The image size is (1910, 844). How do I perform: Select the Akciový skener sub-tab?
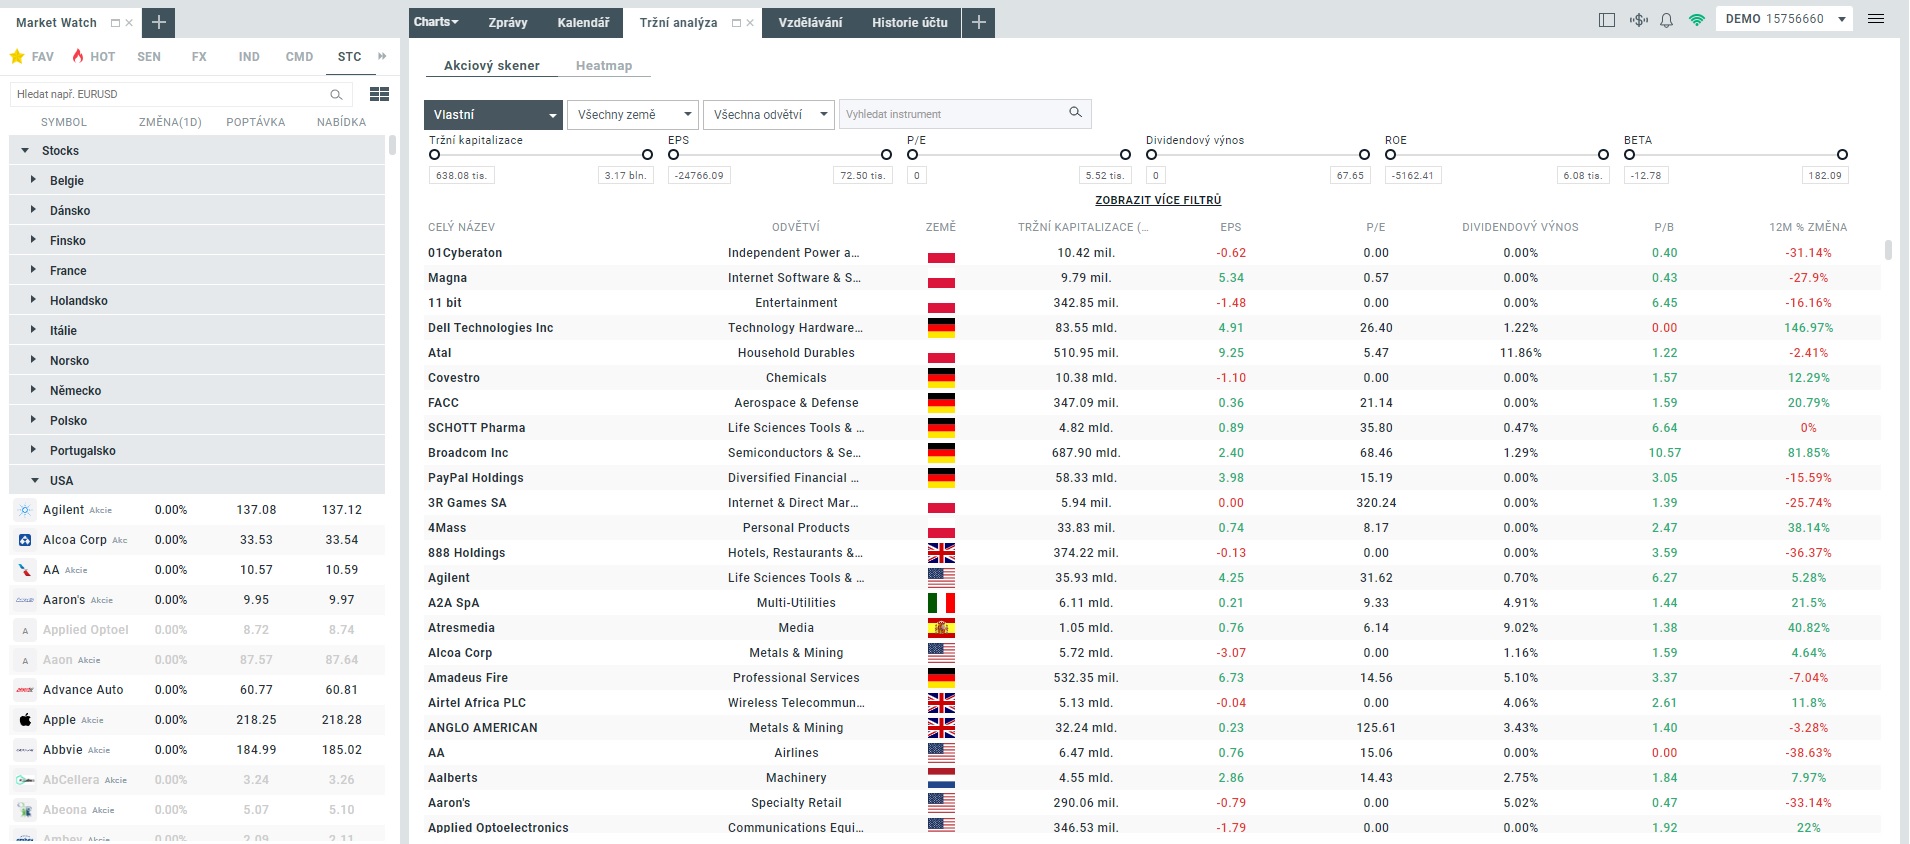coord(491,66)
